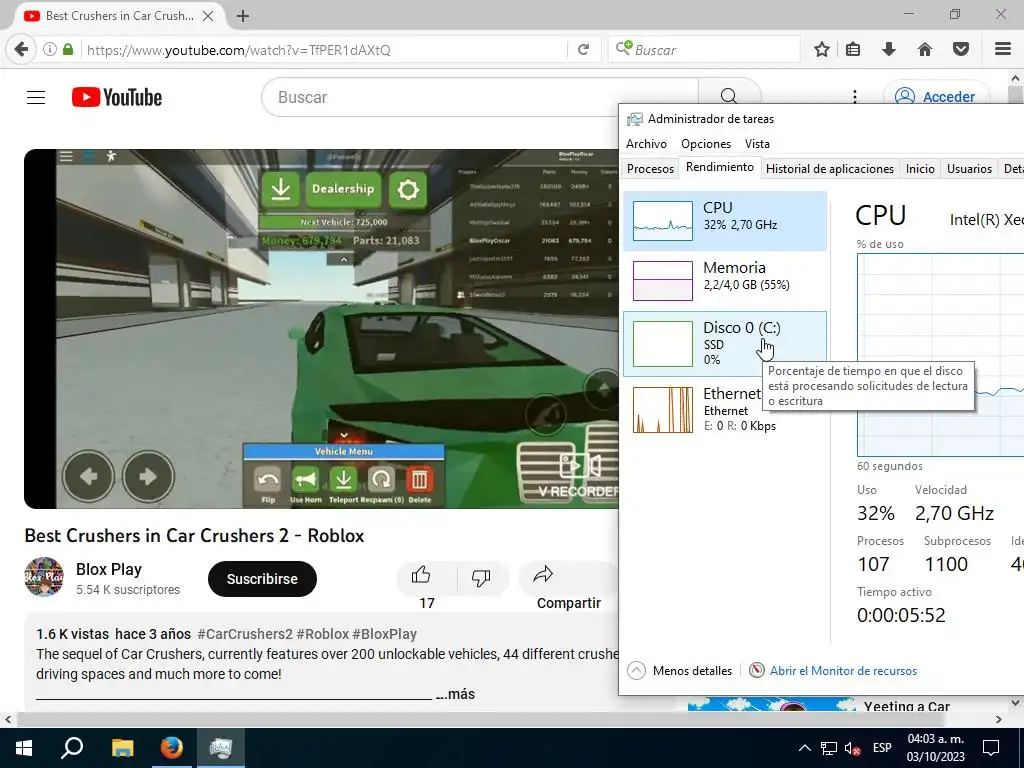Show hidden tray icons chevron

coord(805,748)
